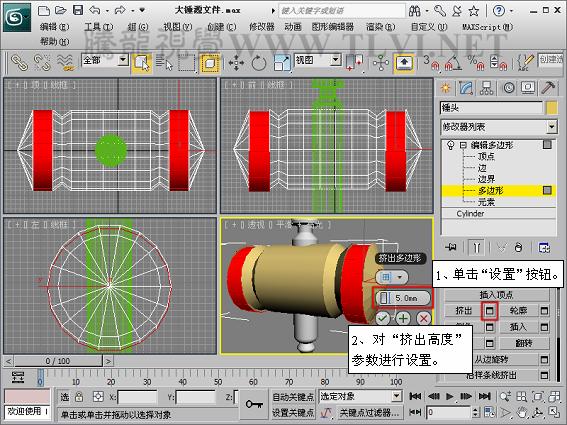Click the Zoom Extents All icon
This screenshot has height=425, width=567.
554,396
